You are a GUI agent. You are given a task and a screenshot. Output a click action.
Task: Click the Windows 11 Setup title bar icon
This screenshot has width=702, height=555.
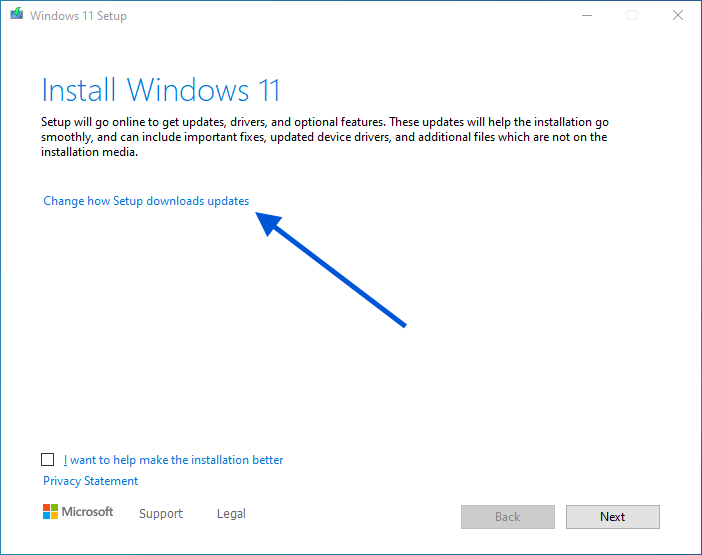(17, 14)
